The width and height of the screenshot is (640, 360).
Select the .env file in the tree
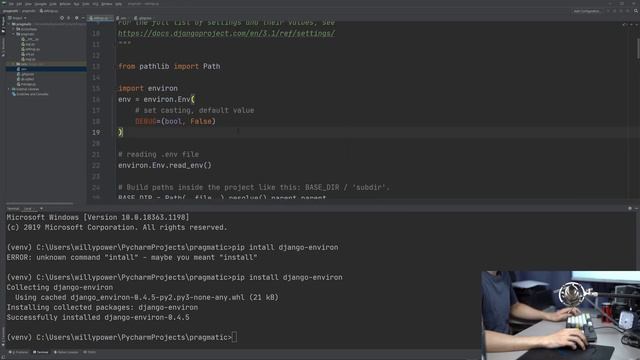pyautogui.click(x=22, y=69)
